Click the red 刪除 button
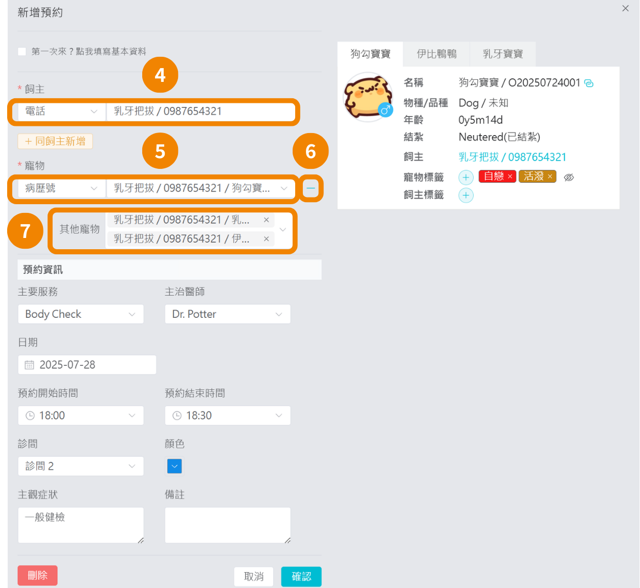640x588 pixels. (38, 575)
